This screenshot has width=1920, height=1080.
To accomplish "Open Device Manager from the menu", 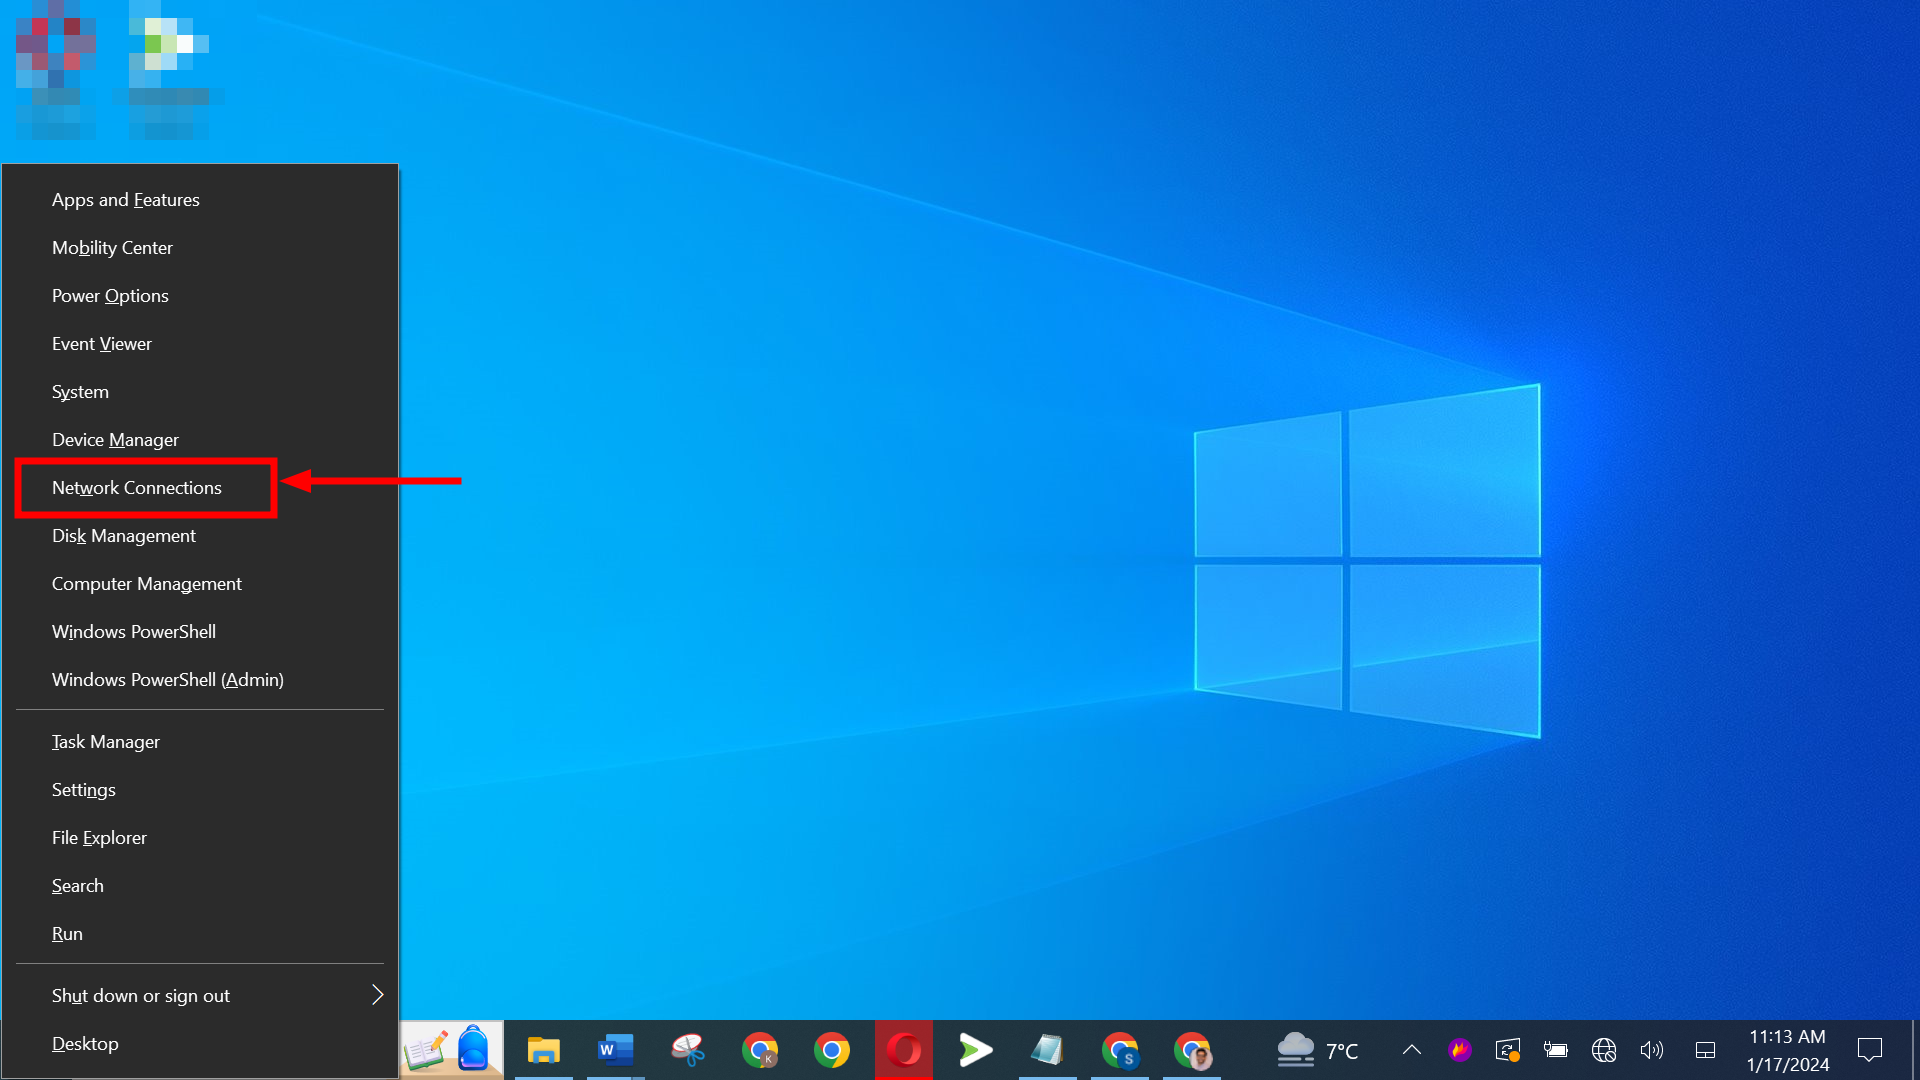I will (x=115, y=439).
